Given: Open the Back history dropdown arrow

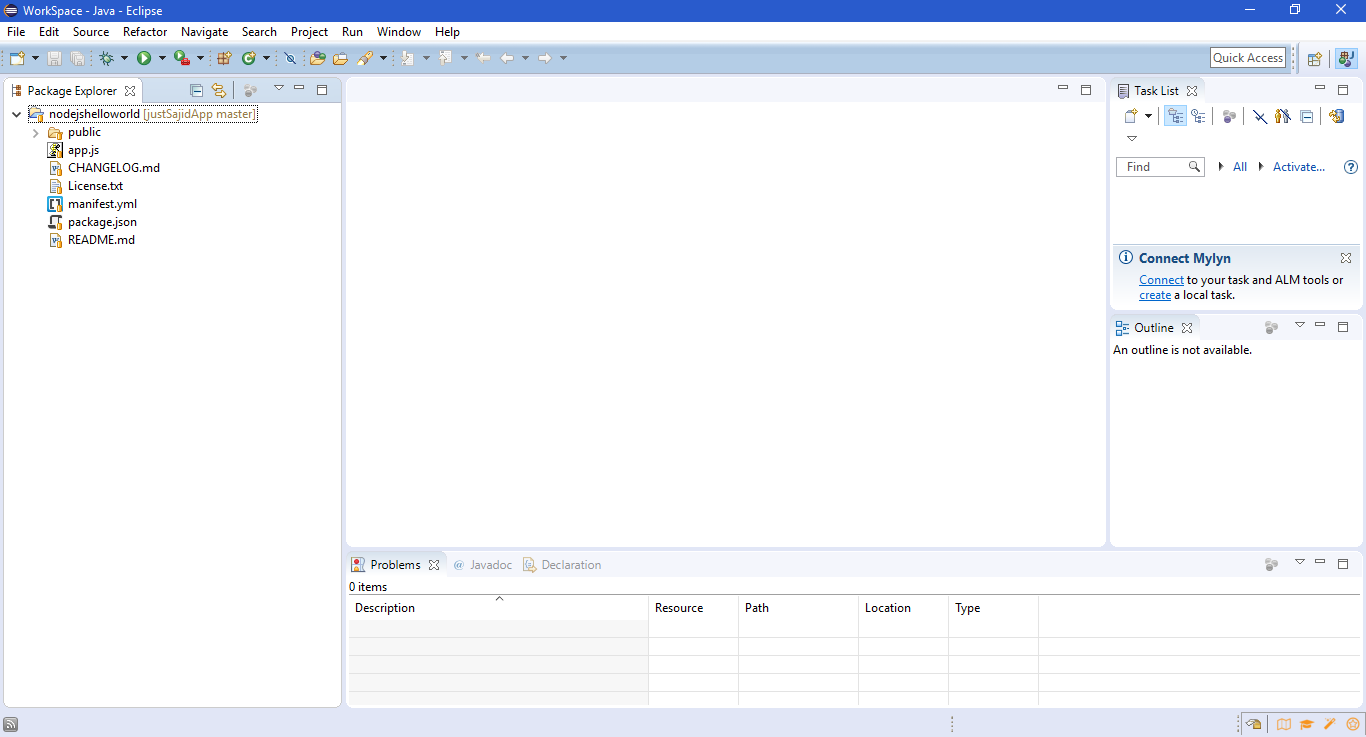Looking at the screenshot, I should pyautogui.click(x=525, y=58).
